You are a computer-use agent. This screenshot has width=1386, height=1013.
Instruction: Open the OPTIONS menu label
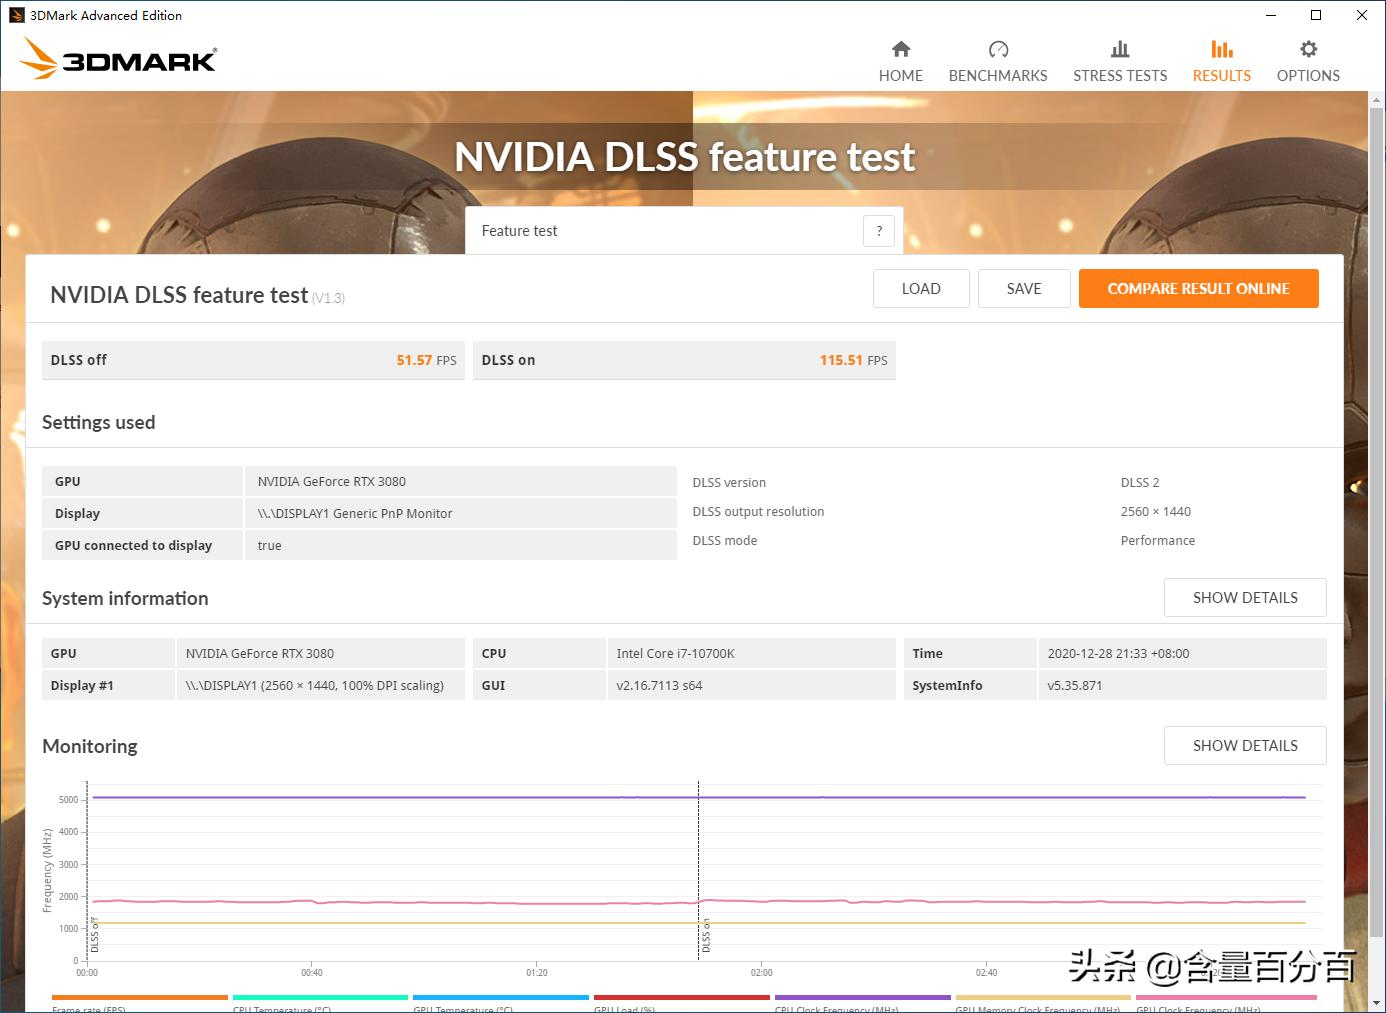coord(1308,76)
